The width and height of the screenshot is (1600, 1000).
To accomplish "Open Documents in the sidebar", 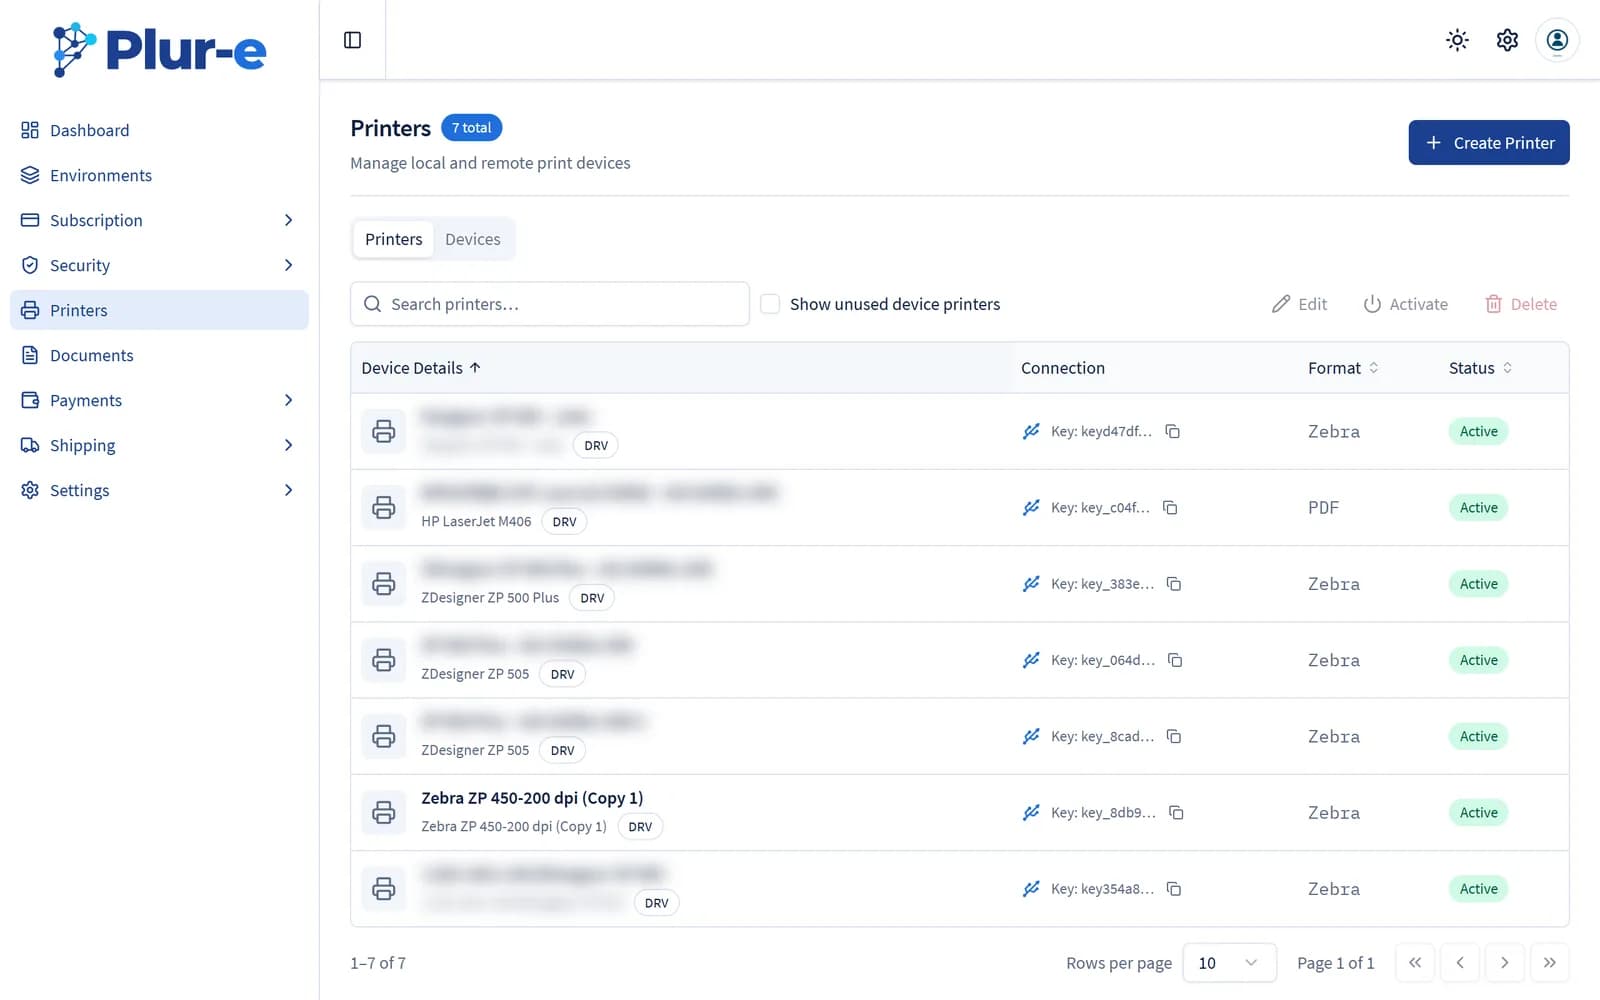I will pyautogui.click(x=160, y=355).
